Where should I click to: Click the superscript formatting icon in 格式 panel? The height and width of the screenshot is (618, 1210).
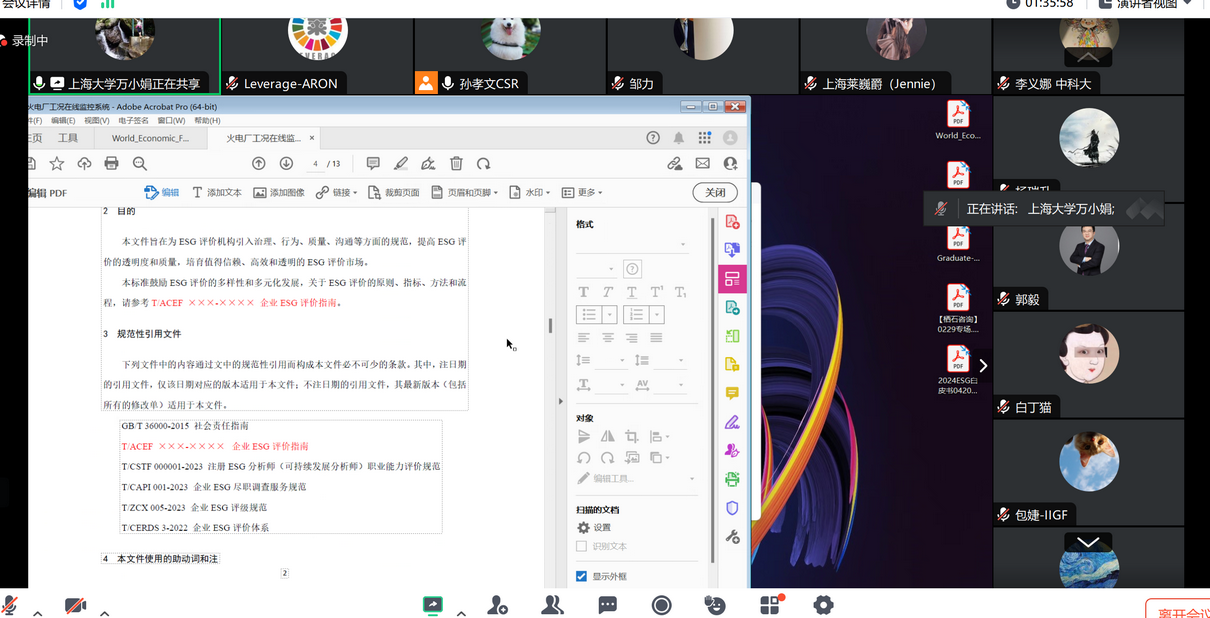pyautogui.click(x=654, y=290)
